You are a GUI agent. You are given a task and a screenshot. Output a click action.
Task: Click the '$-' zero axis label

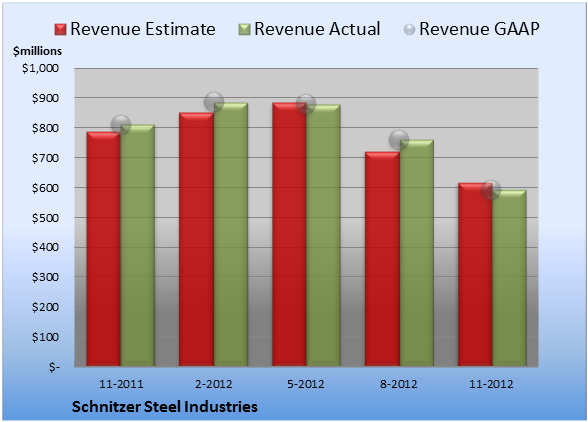(54, 367)
